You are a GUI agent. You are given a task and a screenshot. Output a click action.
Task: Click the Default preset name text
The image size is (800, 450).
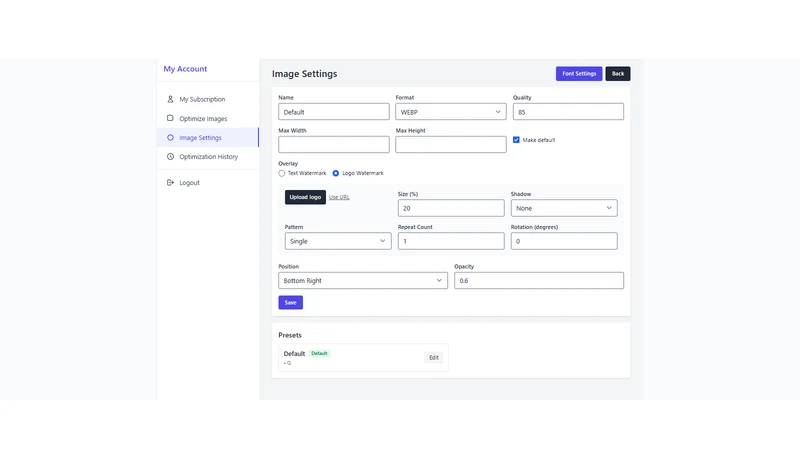point(294,354)
